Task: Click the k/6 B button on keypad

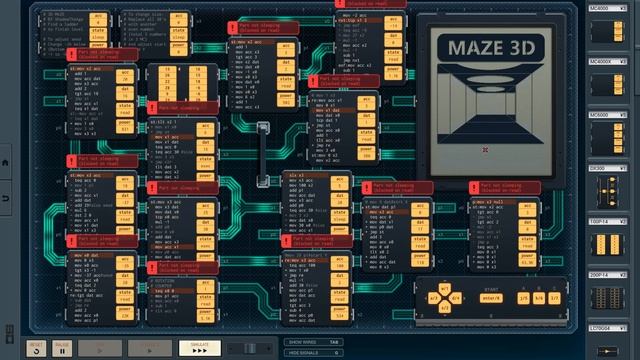Action: click(539, 298)
